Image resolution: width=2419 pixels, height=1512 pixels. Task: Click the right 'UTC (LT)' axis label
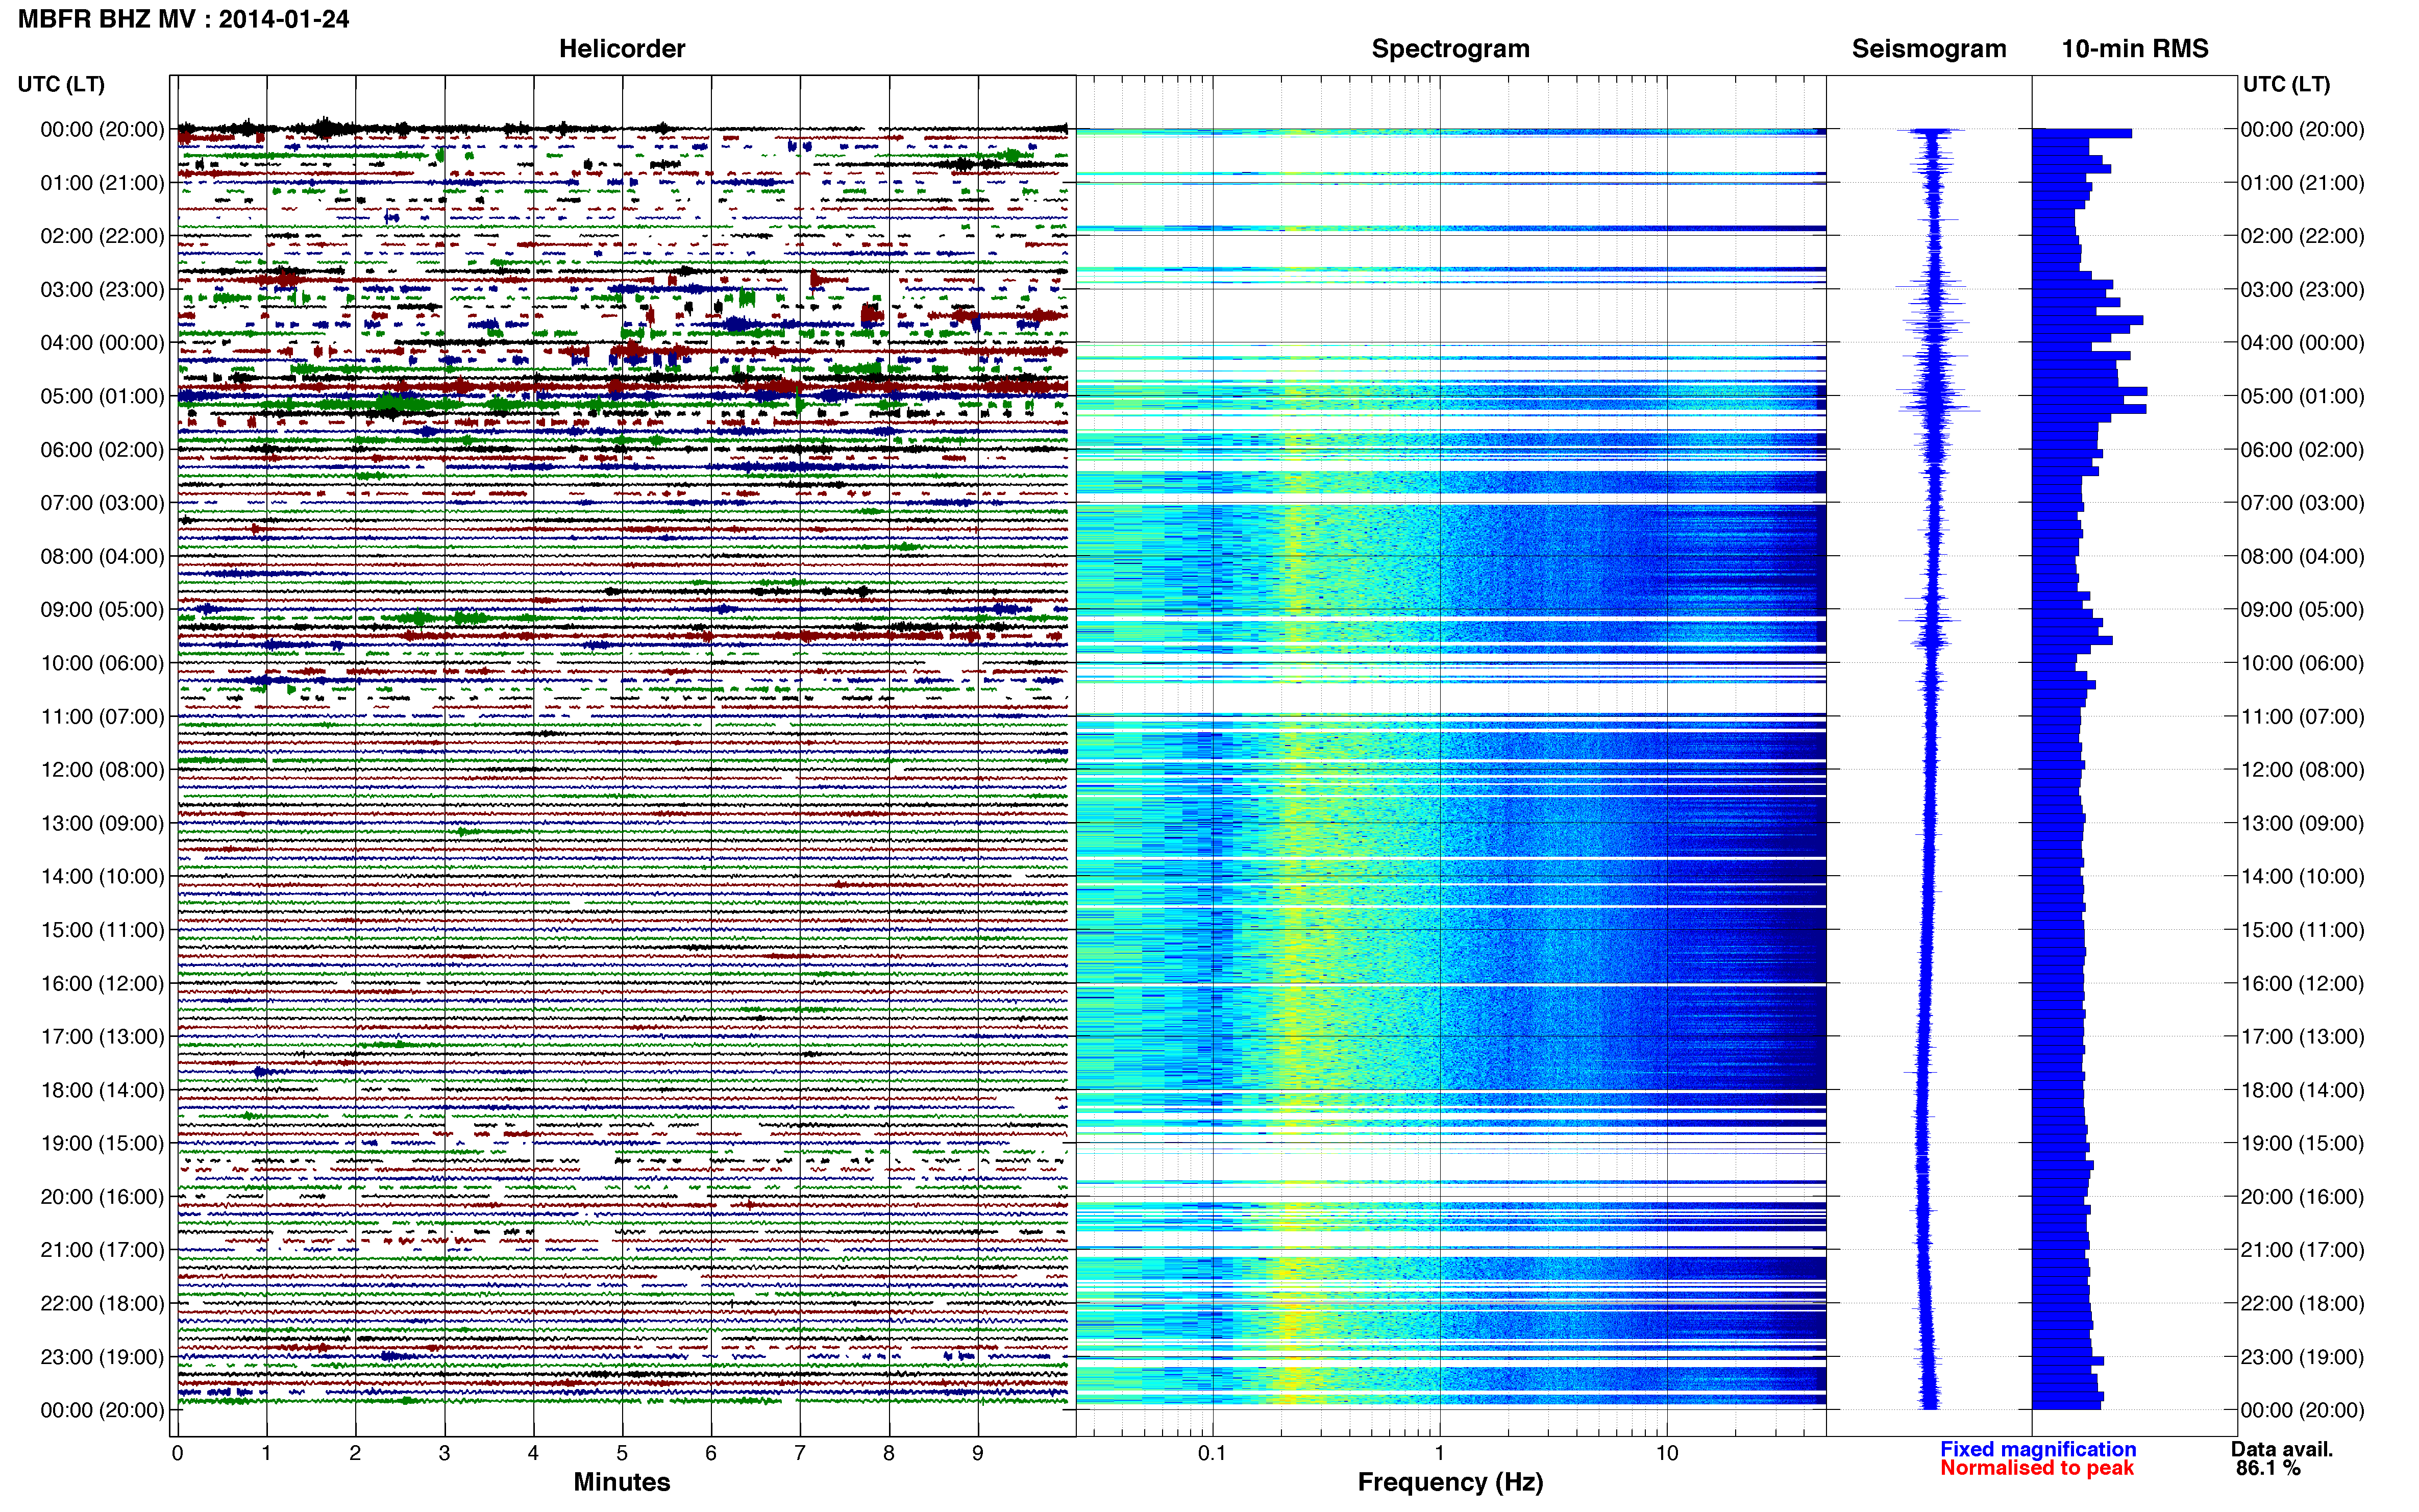pos(2286,84)
